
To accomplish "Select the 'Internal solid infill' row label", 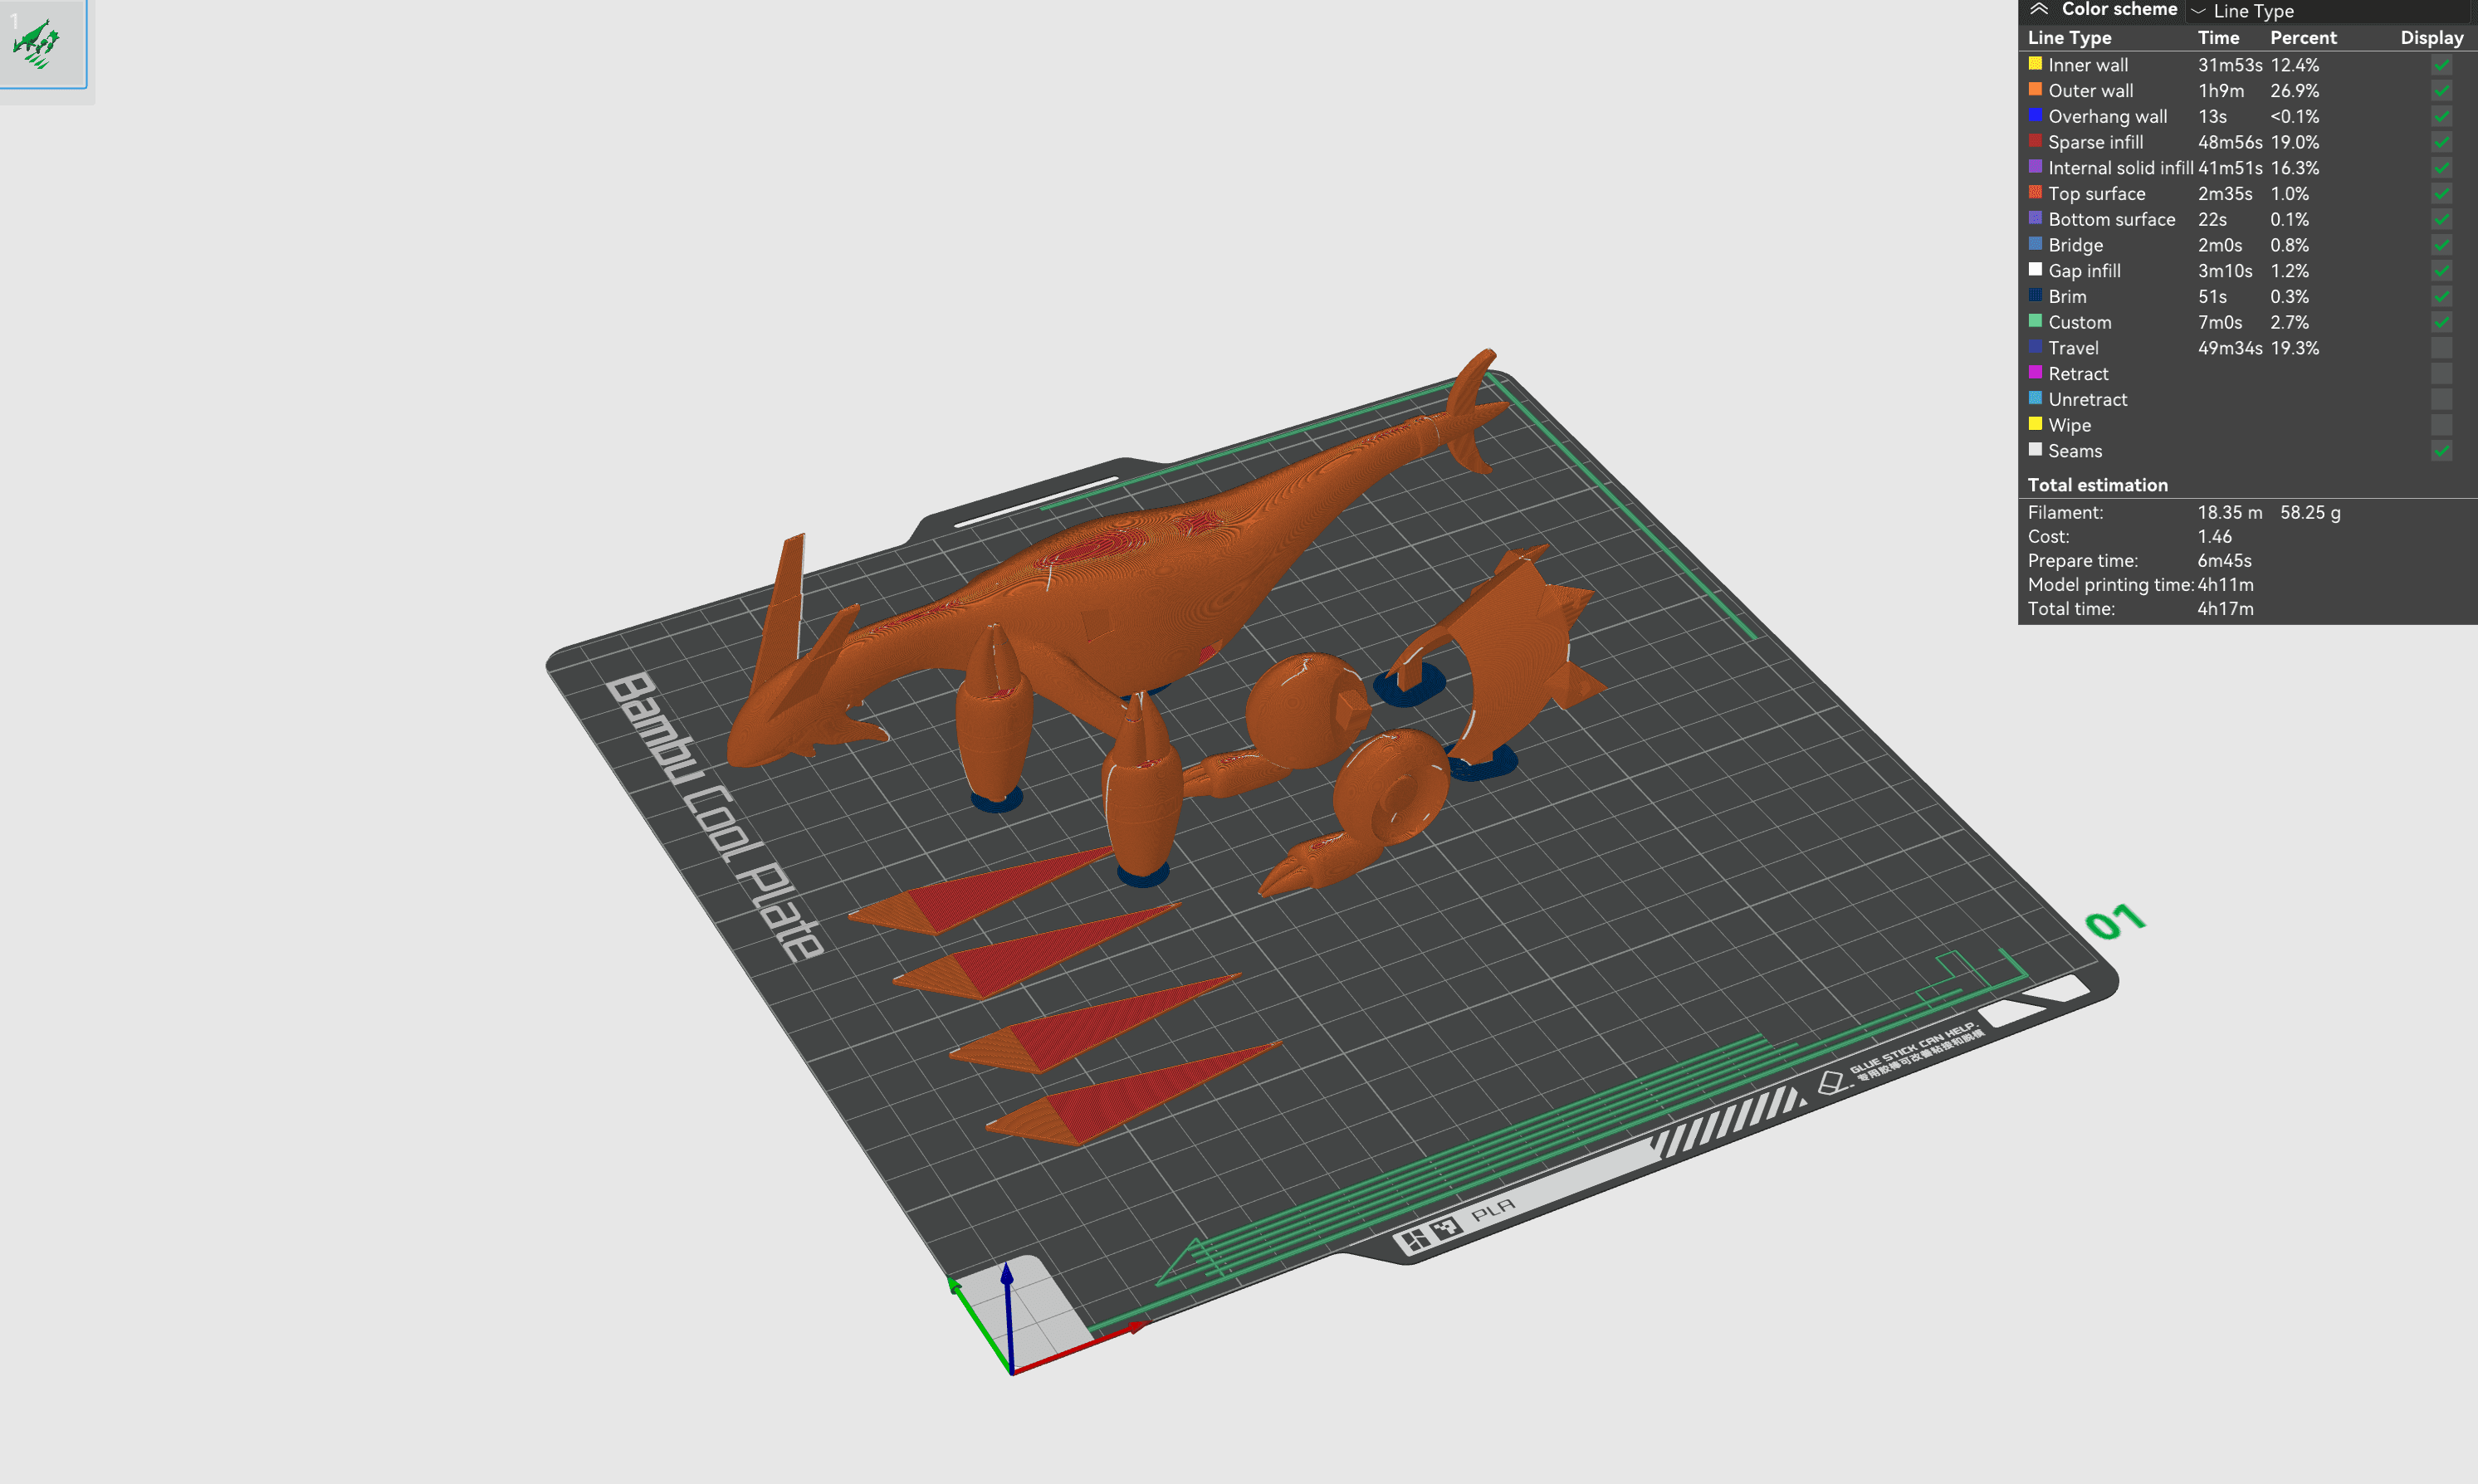I will click(x=2120, y=168).
